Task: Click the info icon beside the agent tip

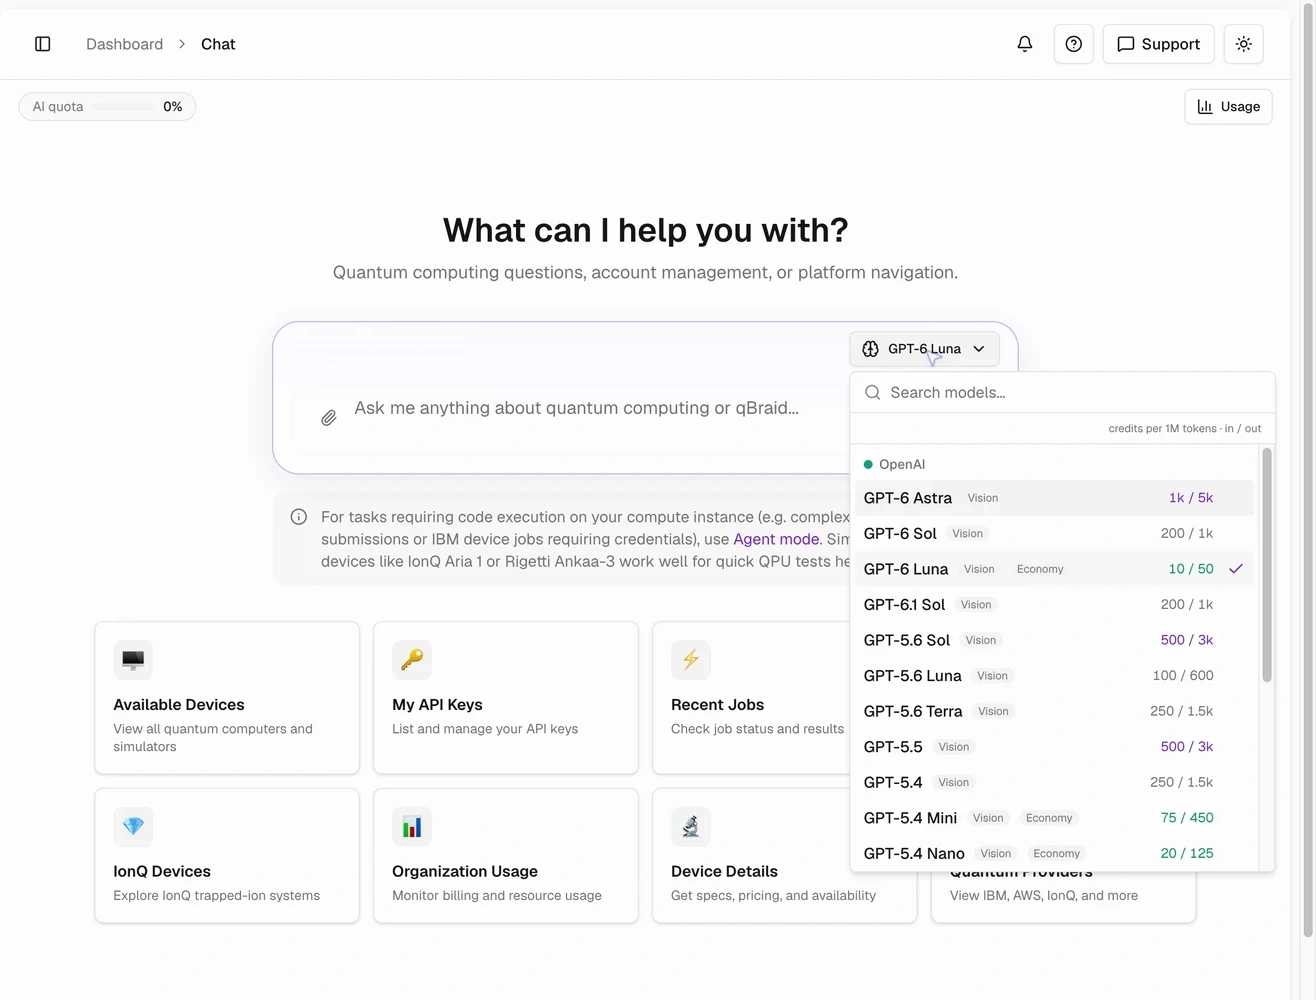Action: (x=298, y=517)
